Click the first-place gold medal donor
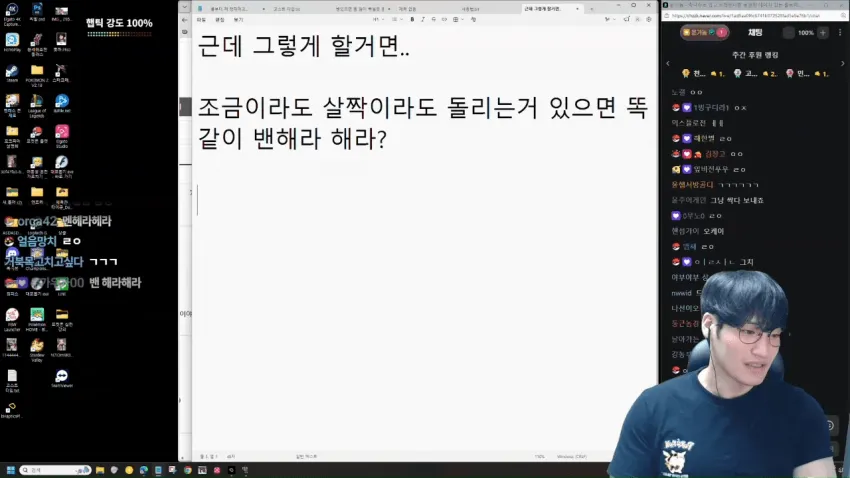850x478 pixels. click(x=703, y=73)
